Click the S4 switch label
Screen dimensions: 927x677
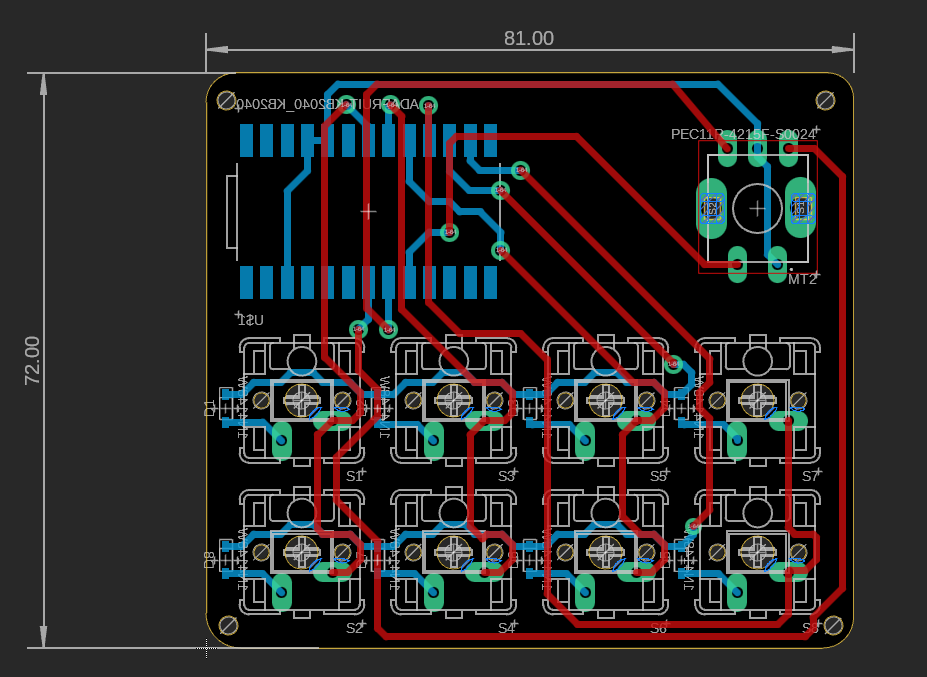[506, 628]
